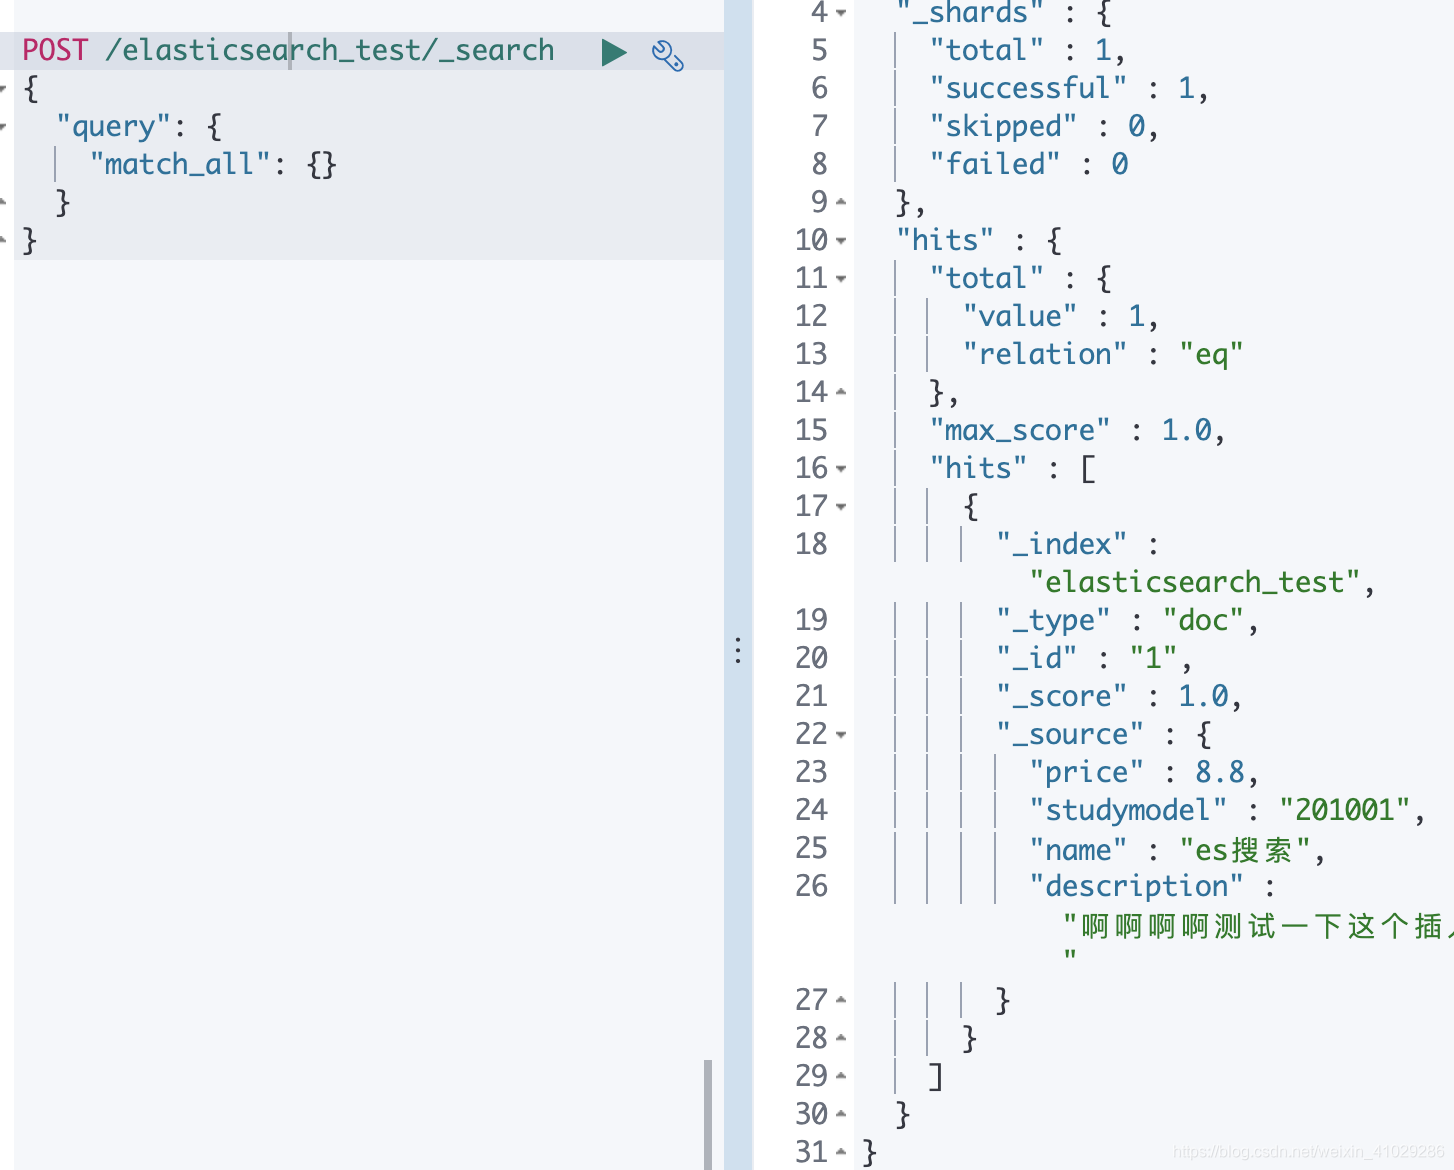Click line number 15 in the response gutter
Screen dimensions: 1454x1170
pos(811,430)
